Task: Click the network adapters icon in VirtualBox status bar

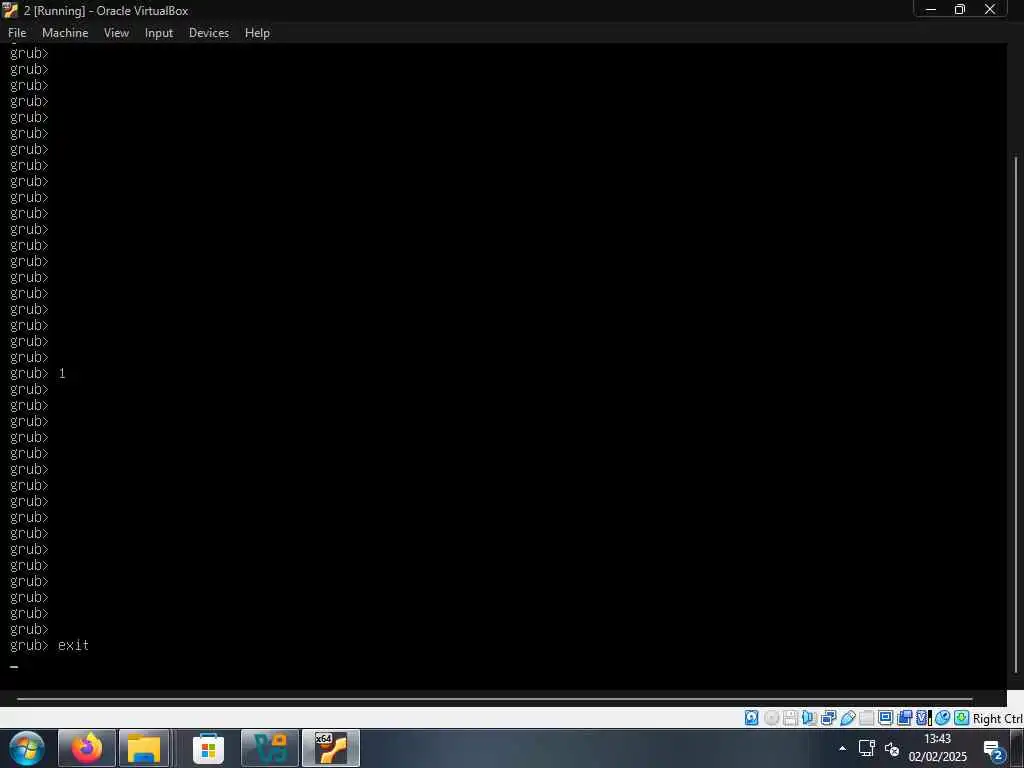Action: [x=829, y=718]
